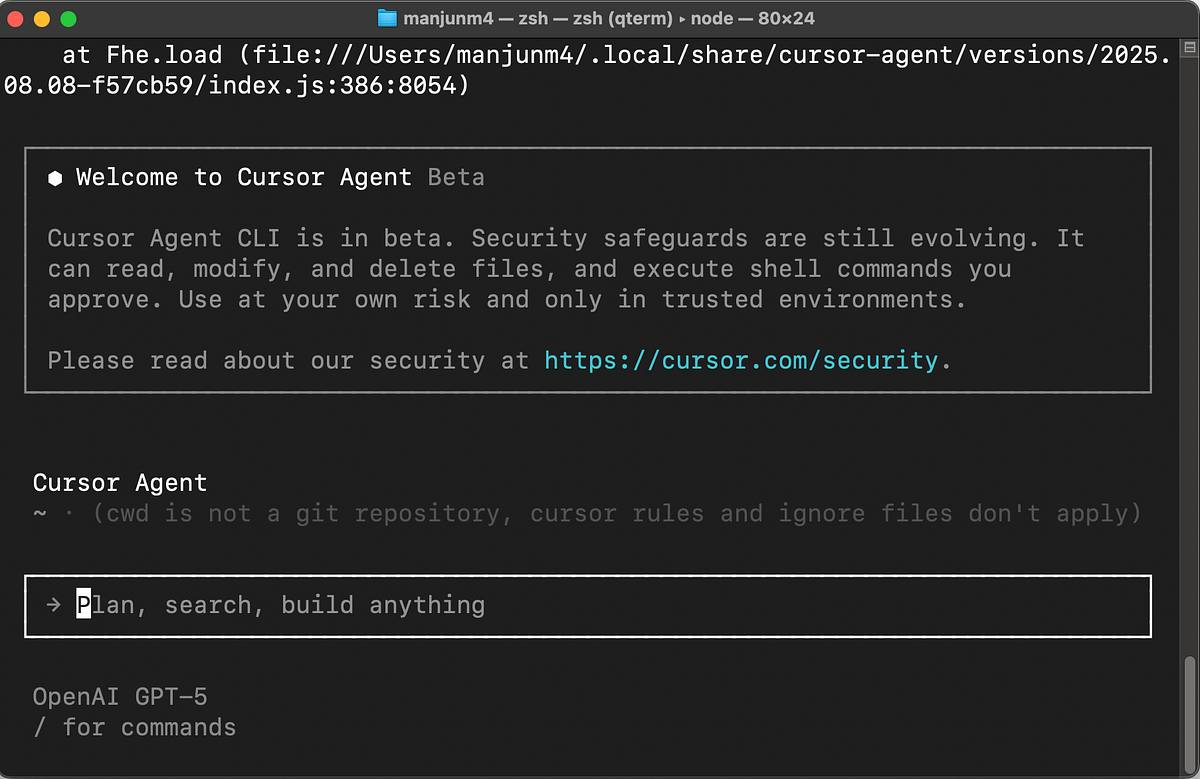Click the Beta label next to Cursor Agent
Viewport: 1200px width, 779px height.
tap(456, 177)
